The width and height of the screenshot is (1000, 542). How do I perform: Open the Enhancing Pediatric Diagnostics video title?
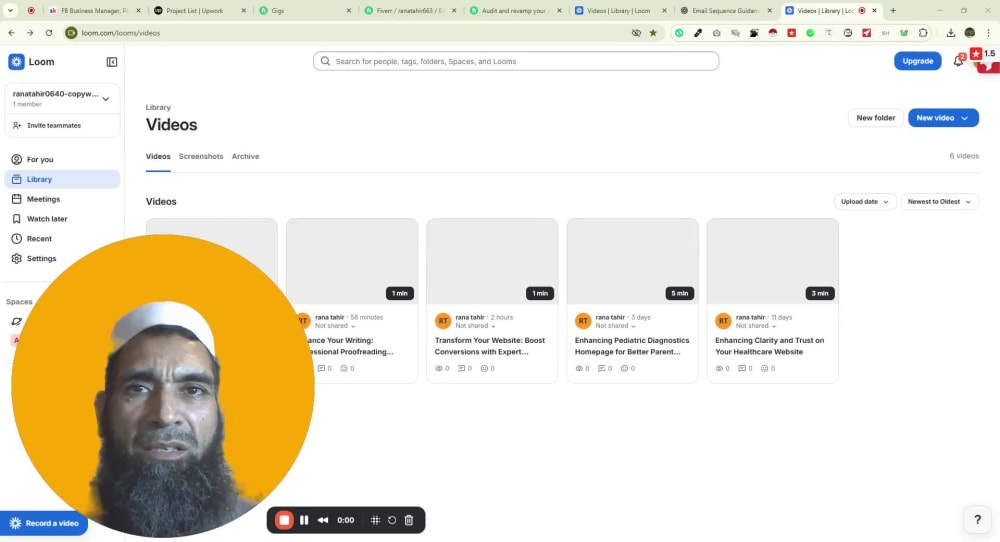[x=632, y=346]
